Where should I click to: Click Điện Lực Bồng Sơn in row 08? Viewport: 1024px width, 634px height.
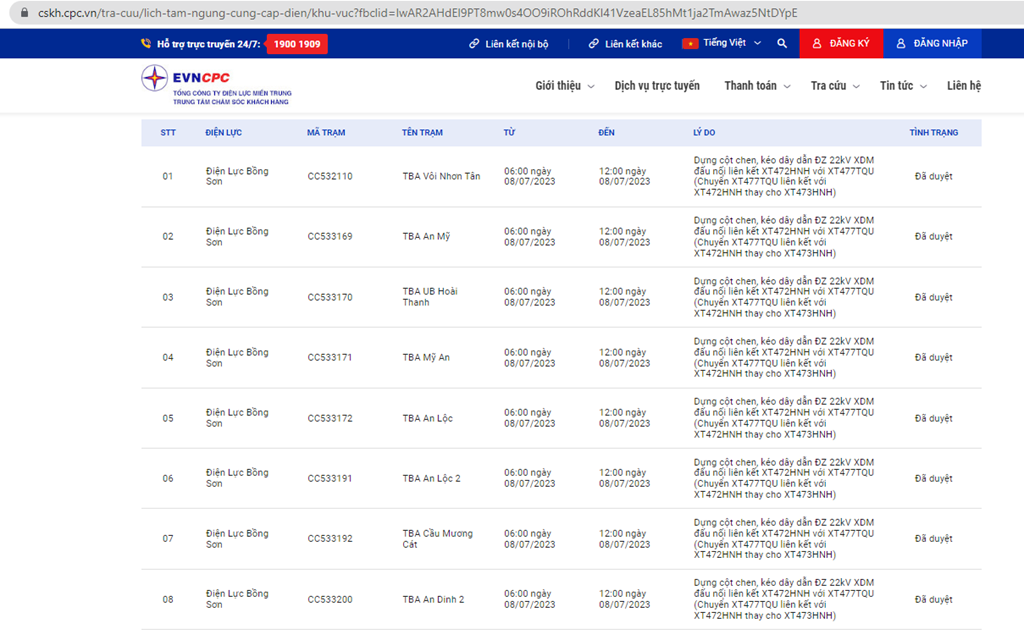[237, 599]
